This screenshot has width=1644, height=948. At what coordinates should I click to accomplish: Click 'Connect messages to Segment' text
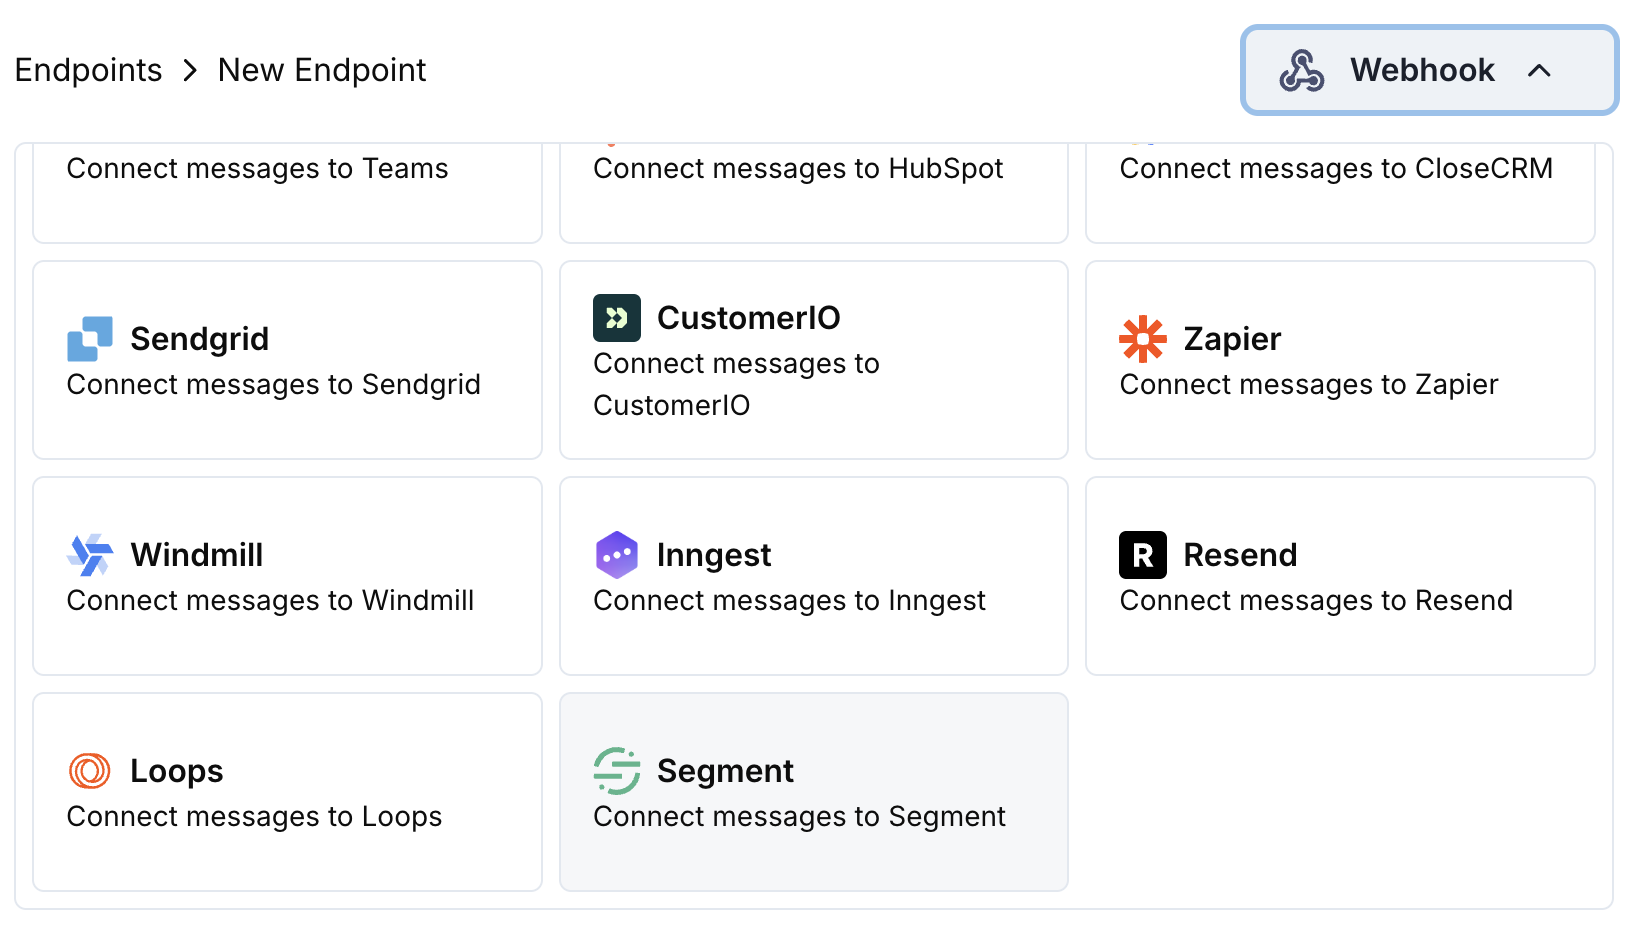(800, 817)
